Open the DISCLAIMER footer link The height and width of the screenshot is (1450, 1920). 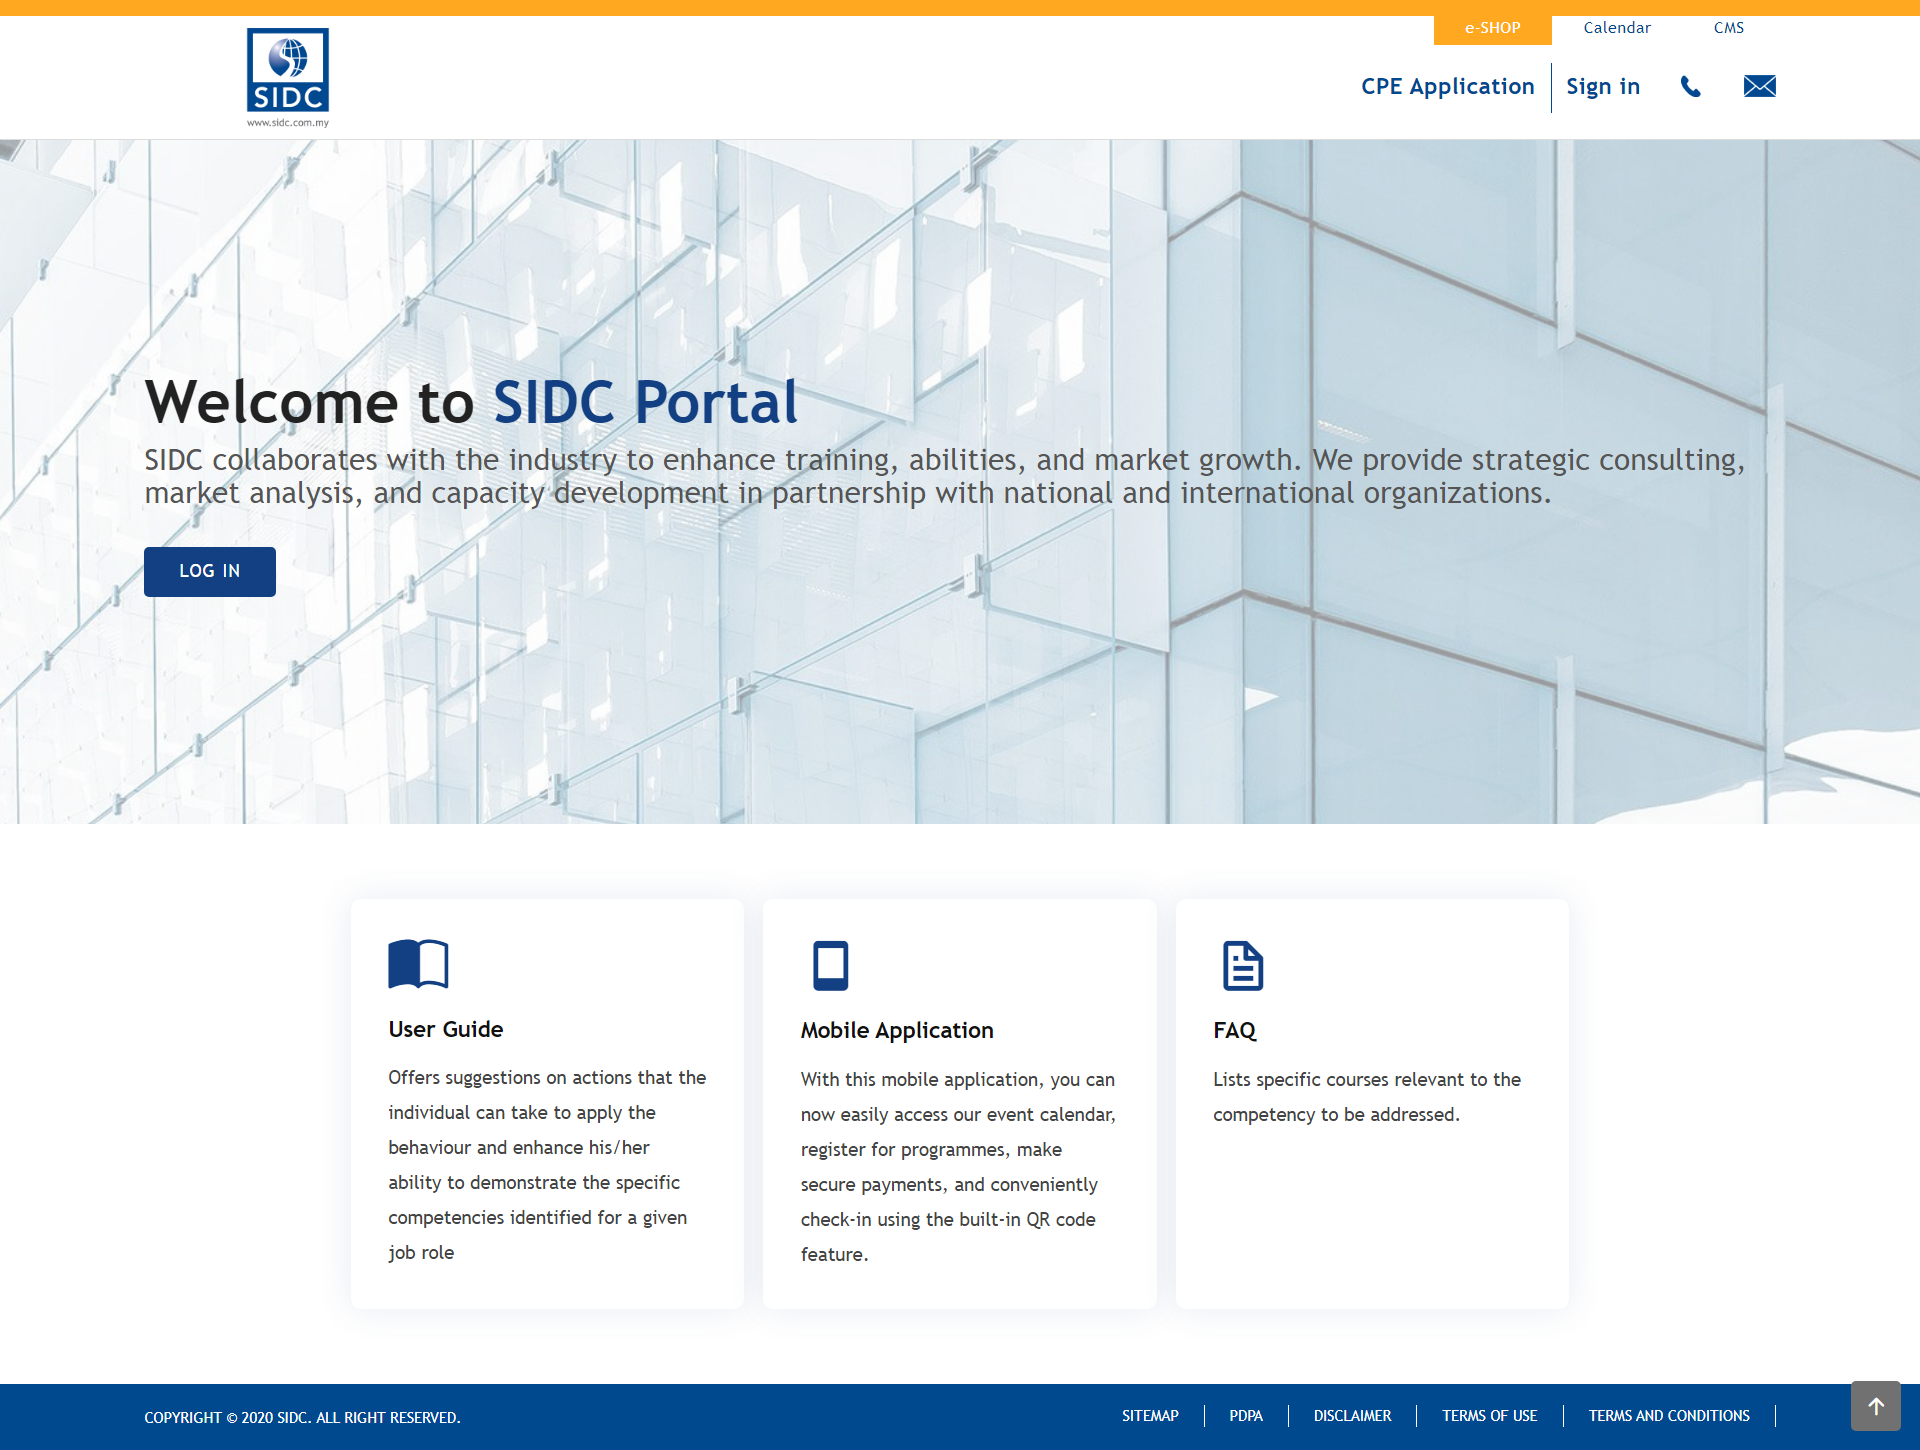[x=1352, y=1416]
